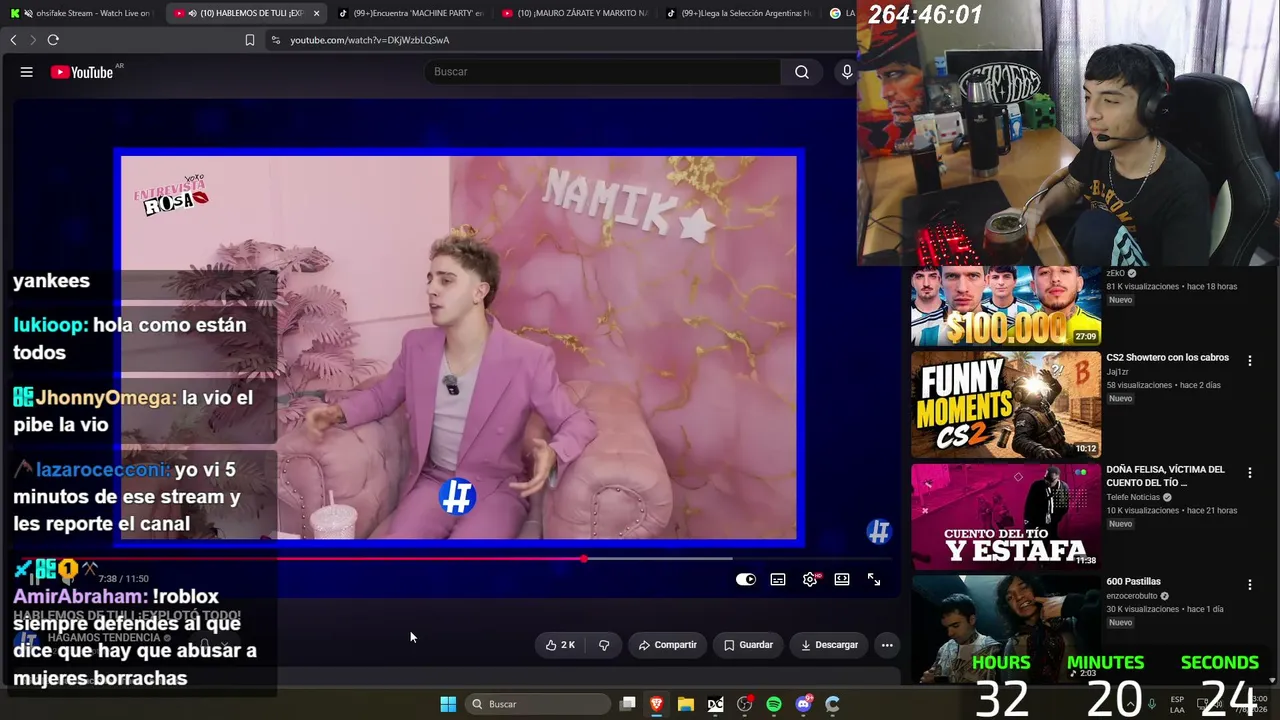Switch to the MACHINE PARTY TikTok tab
This screenshot has width=1280, height=720.
point(410,13)
